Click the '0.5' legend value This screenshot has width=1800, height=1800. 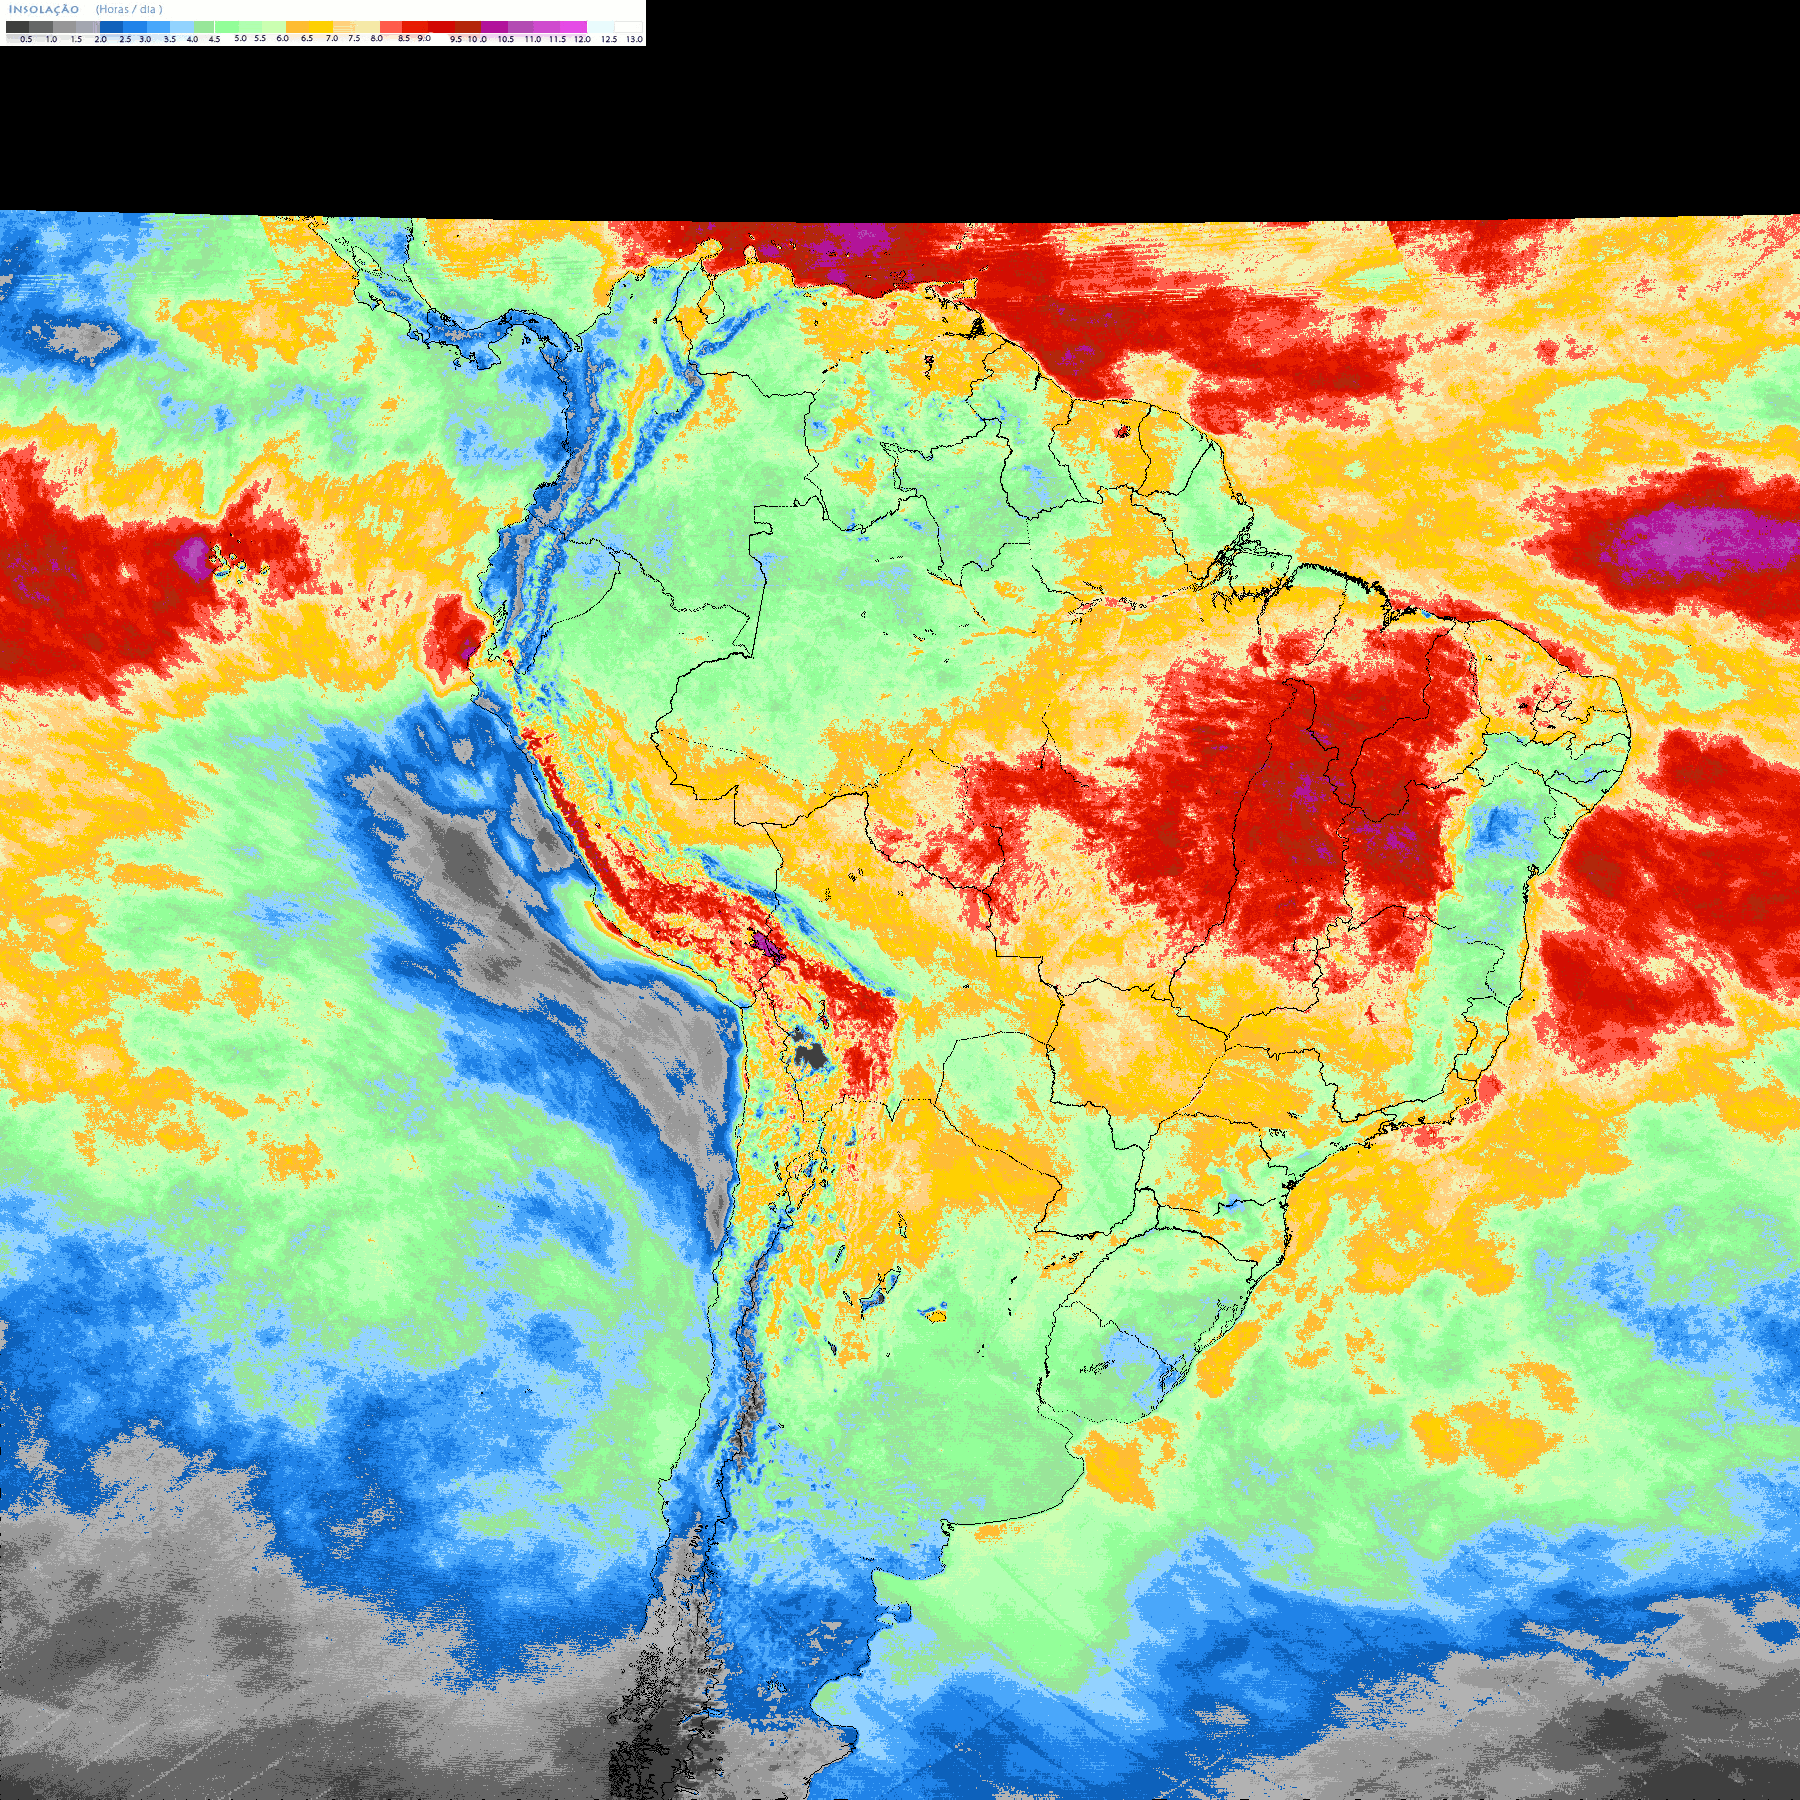[26, 39]
